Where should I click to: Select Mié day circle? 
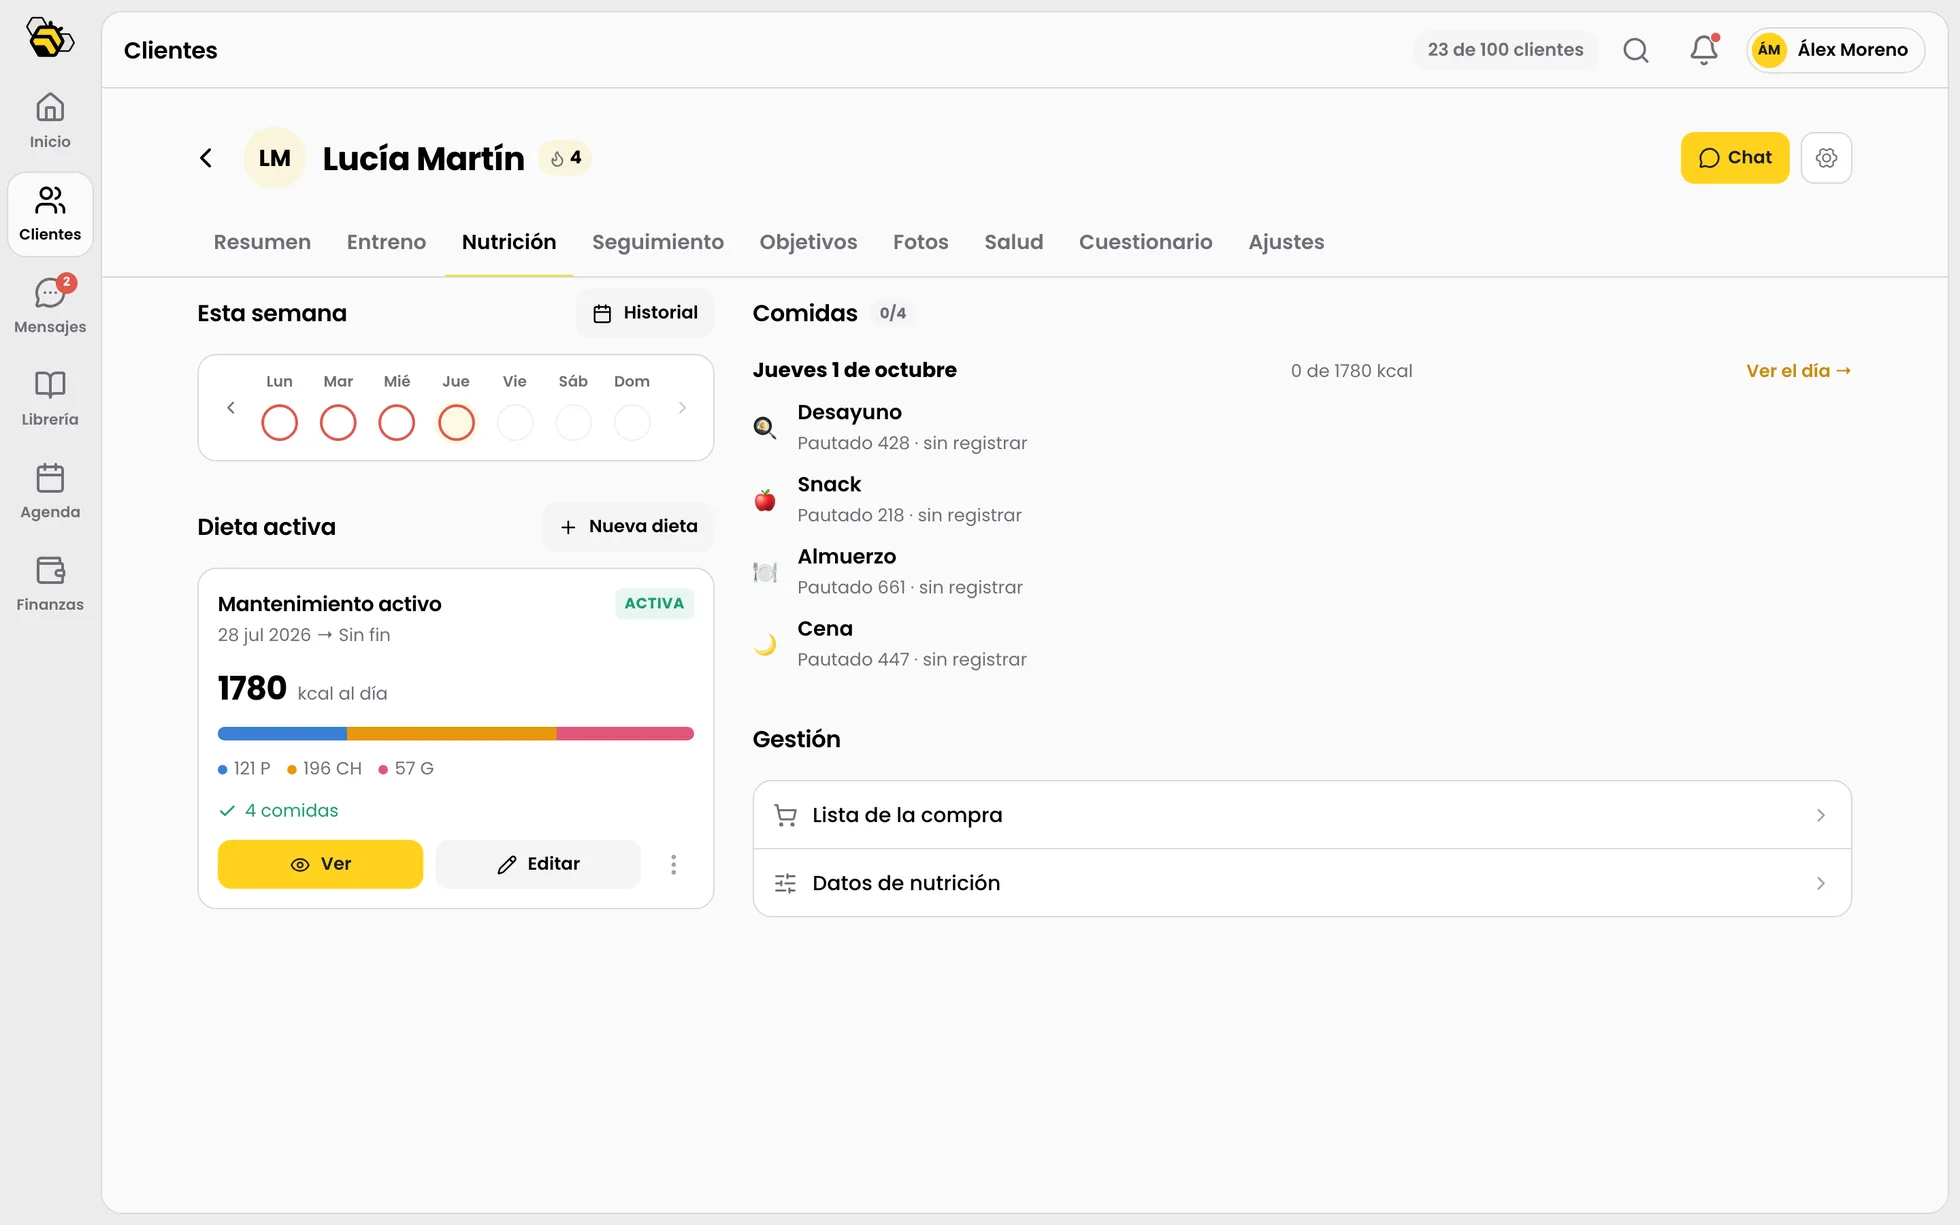[x=397, y=422]
